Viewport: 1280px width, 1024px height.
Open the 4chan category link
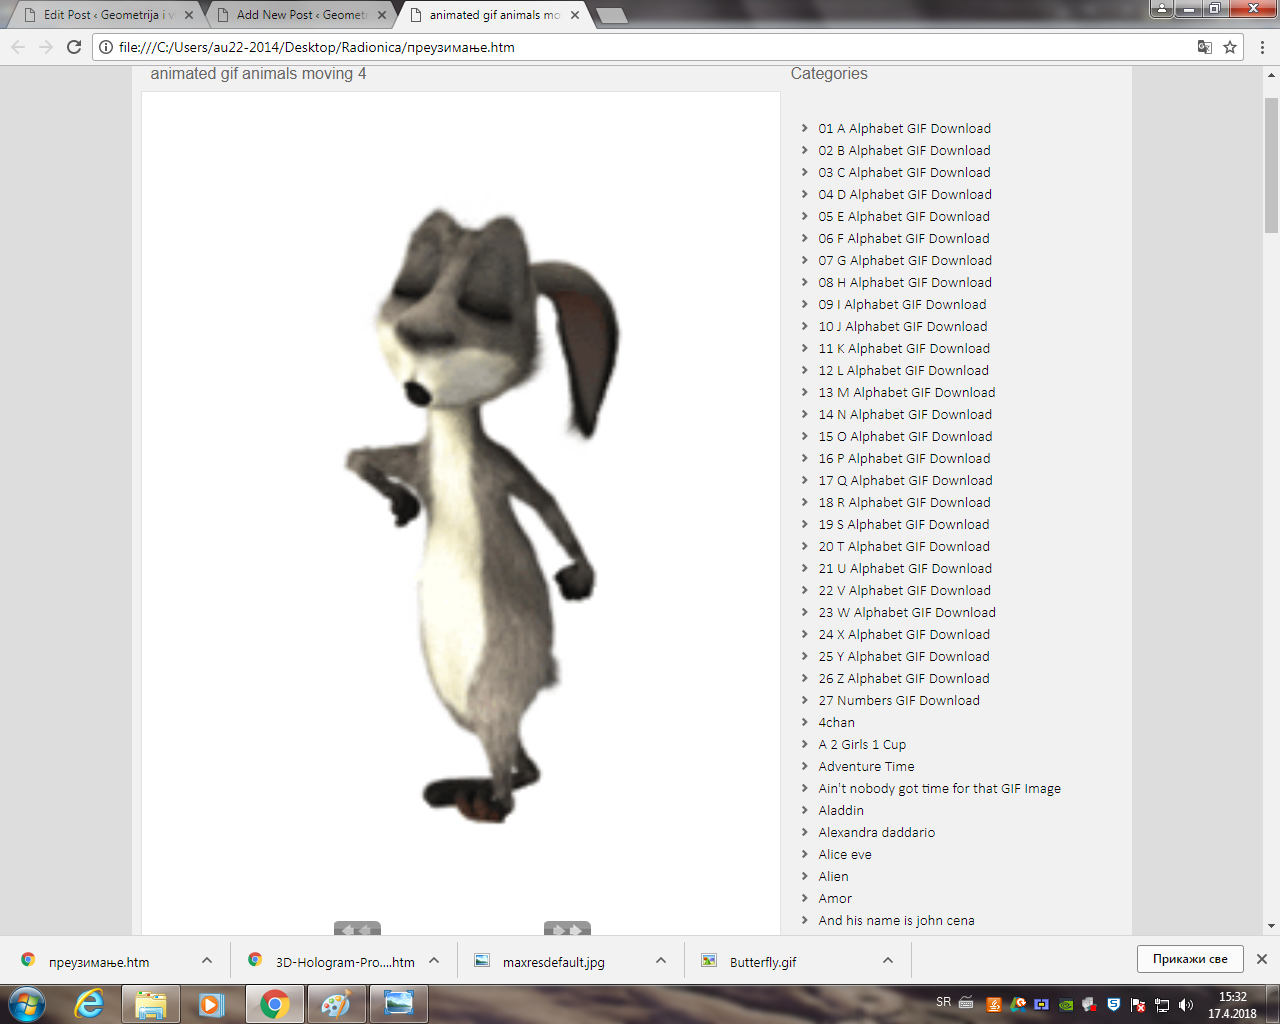836,722
